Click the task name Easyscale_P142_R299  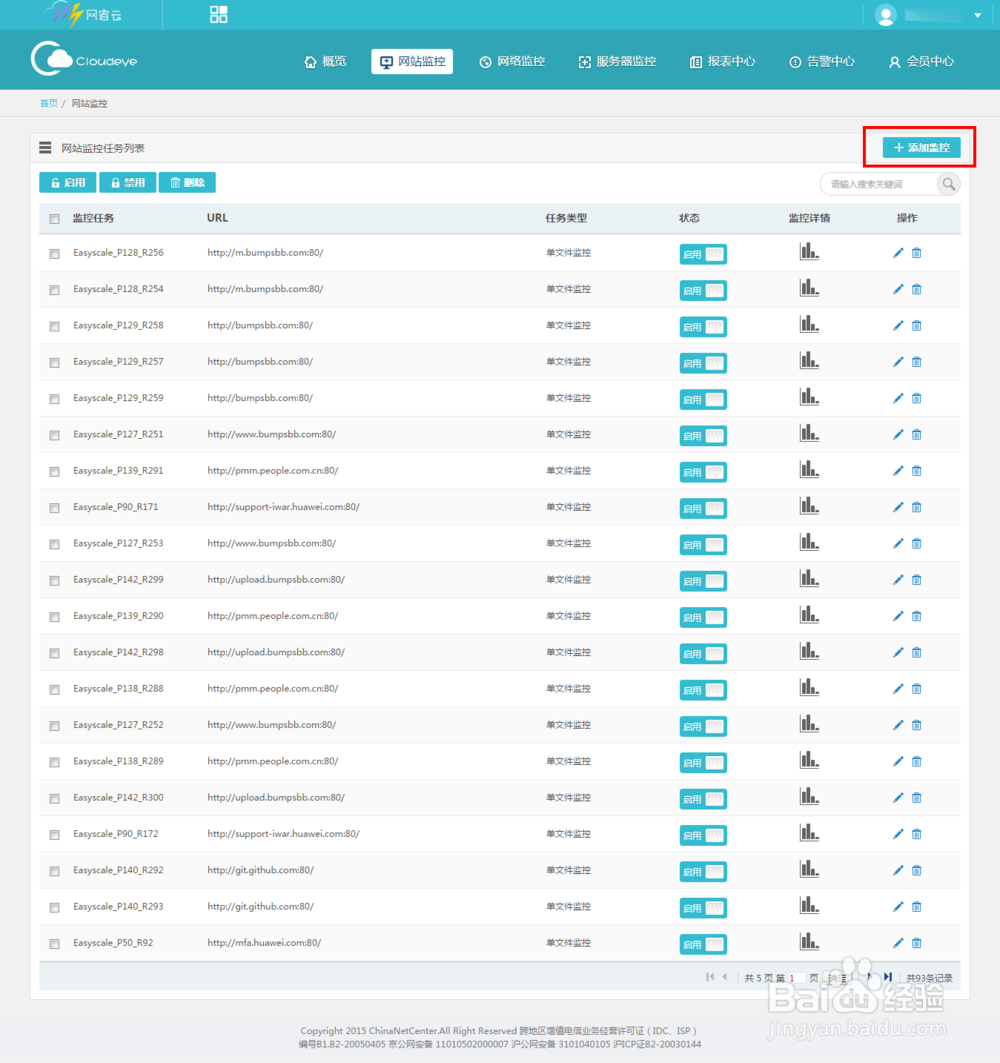point(118,580)
